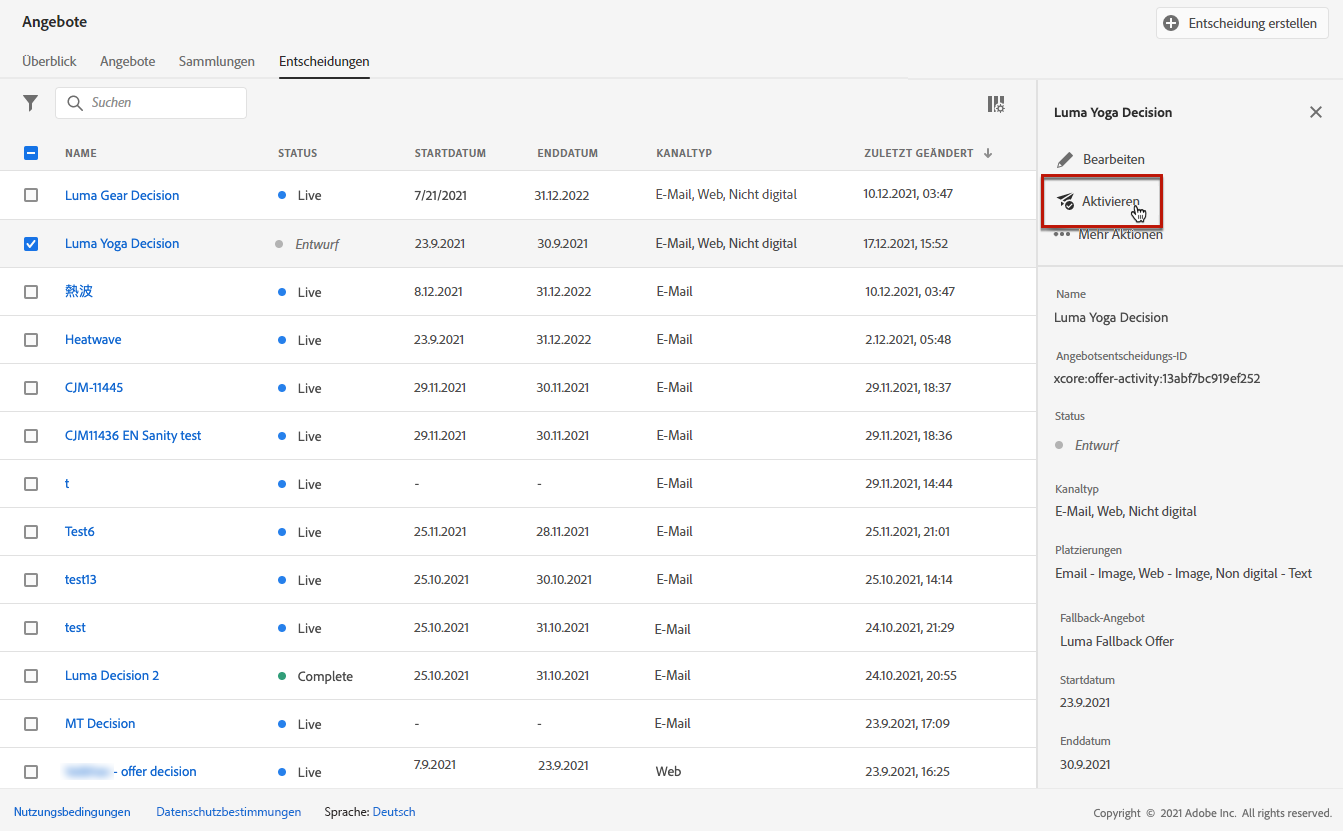Screen dimensions: 1343x831
Task: Click the search magnifier icon
Action: coord(74,103)
